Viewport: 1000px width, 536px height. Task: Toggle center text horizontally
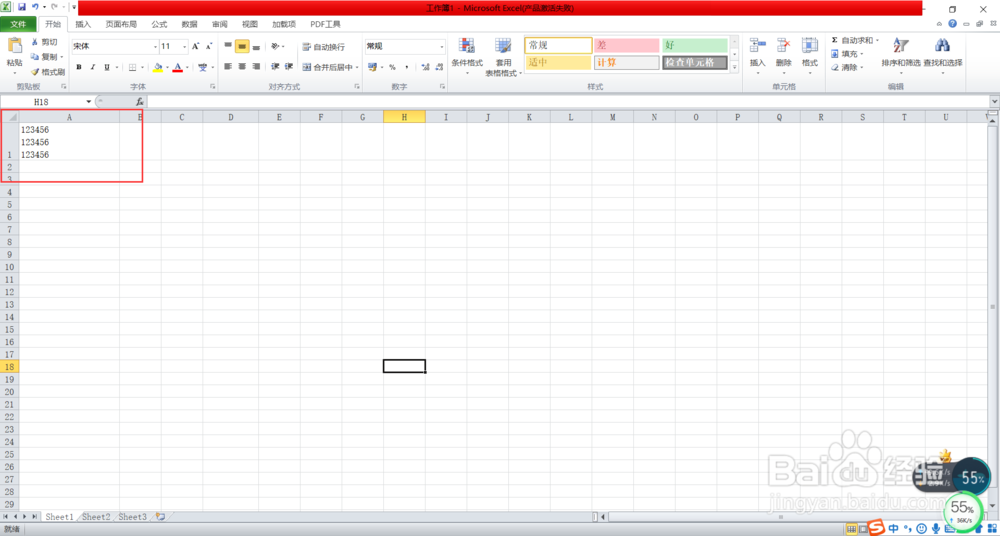pos(242,66)
